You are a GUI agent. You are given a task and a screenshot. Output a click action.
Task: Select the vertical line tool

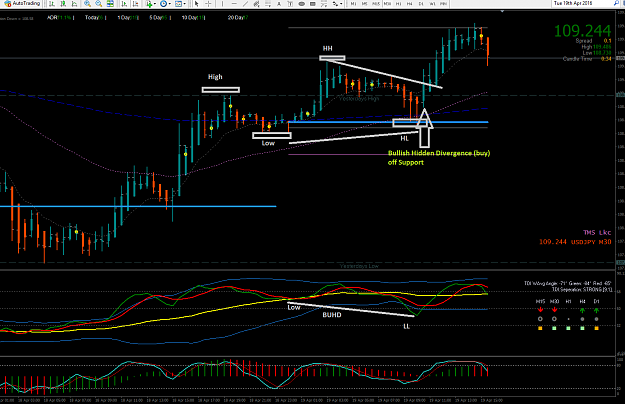point(222,4)
